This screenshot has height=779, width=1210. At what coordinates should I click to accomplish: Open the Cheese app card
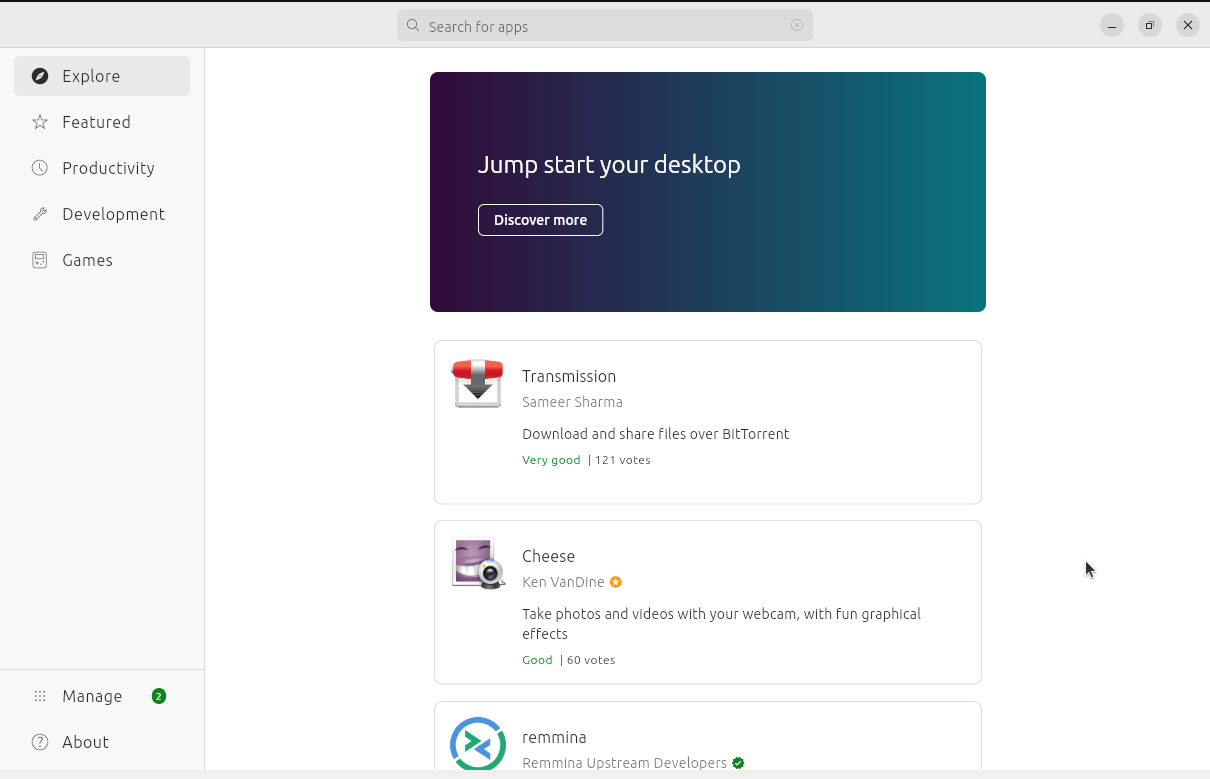(x=707, y=602)
